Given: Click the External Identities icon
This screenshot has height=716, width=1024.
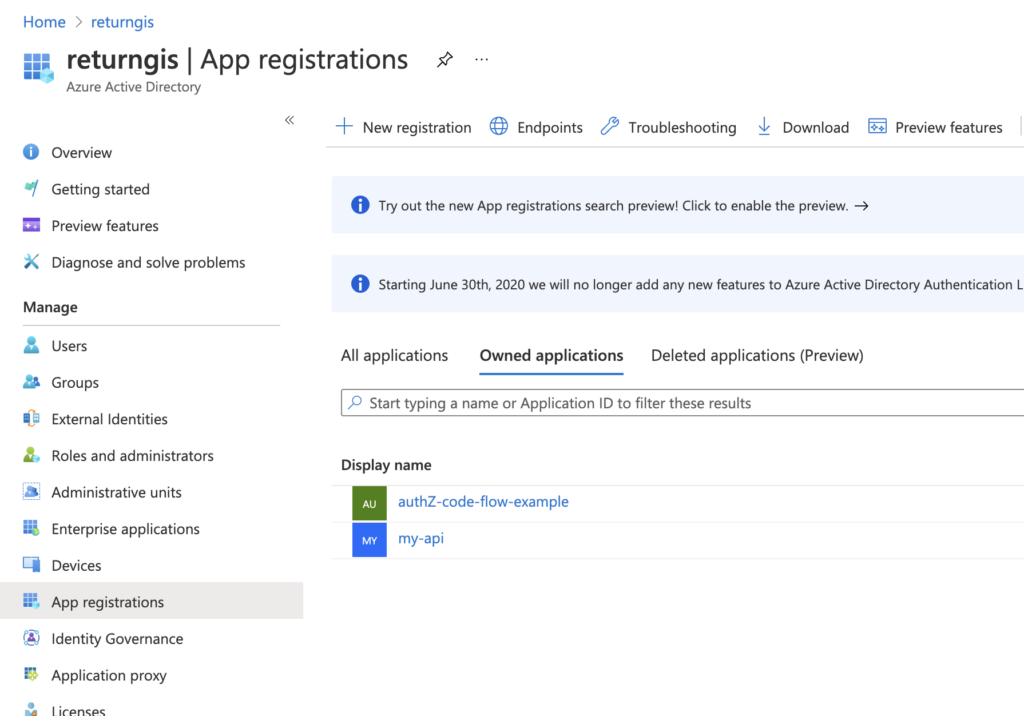Looking at the screenshot, I should 31,419.
